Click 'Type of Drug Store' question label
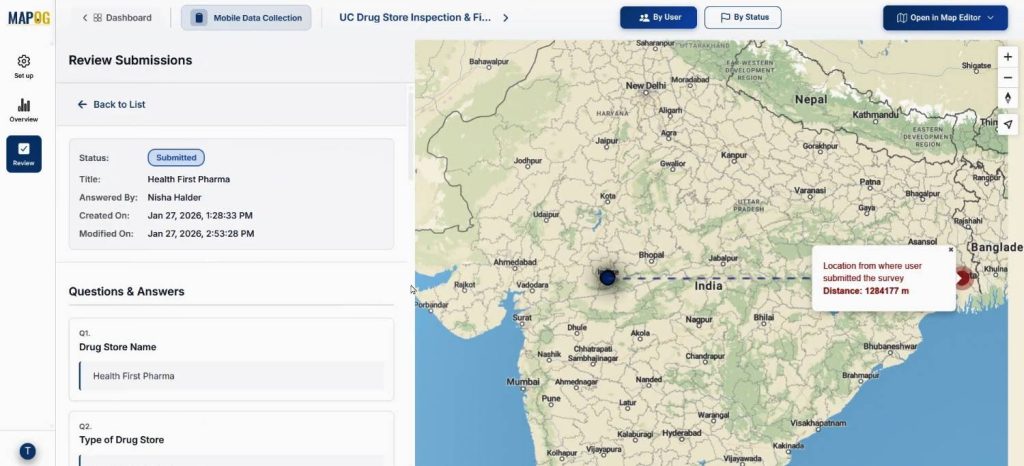 tap(121, 440)
